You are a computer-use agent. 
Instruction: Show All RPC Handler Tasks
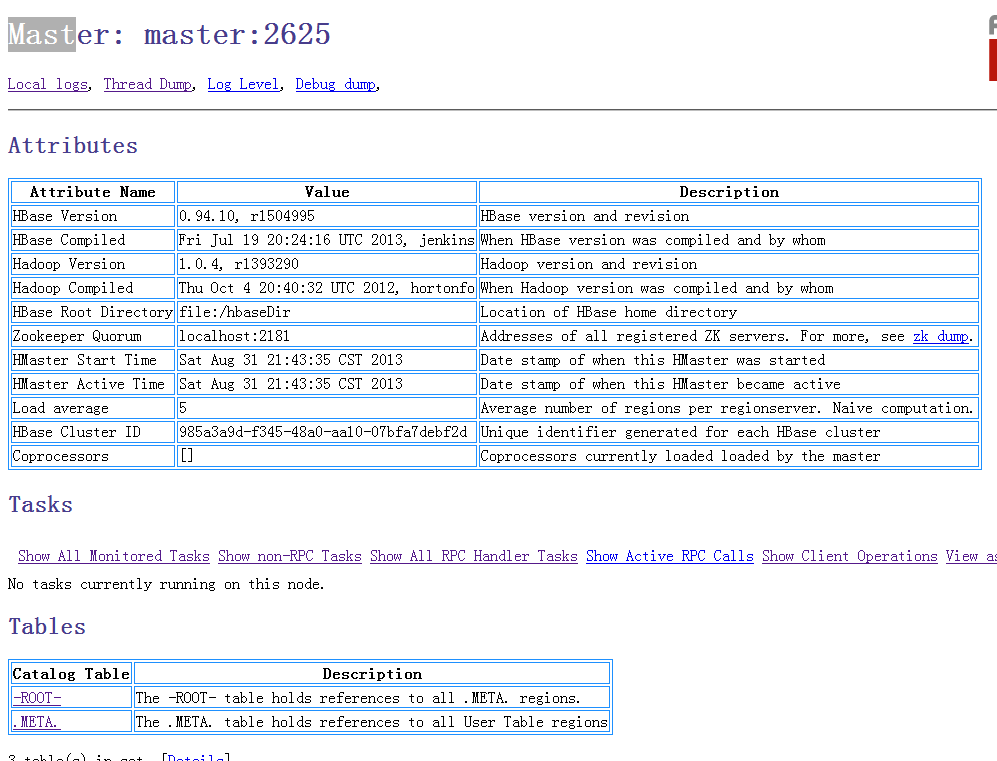[x=474, y=556]
